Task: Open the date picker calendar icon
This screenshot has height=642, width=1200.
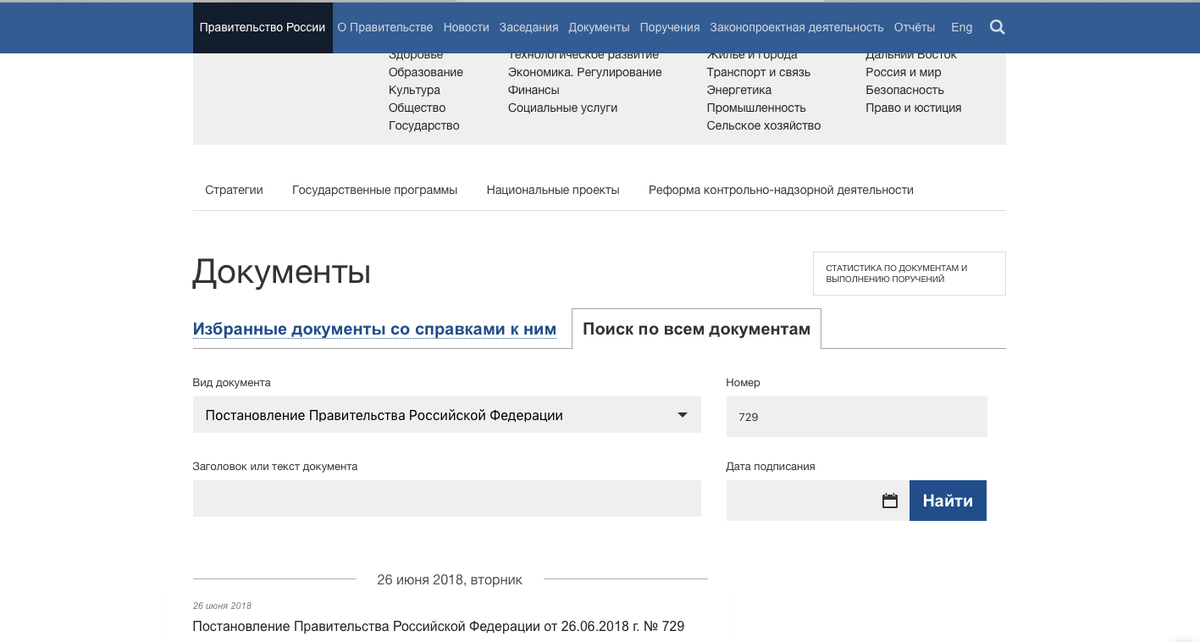Action: pyautogui.click(x=890, y=501)
